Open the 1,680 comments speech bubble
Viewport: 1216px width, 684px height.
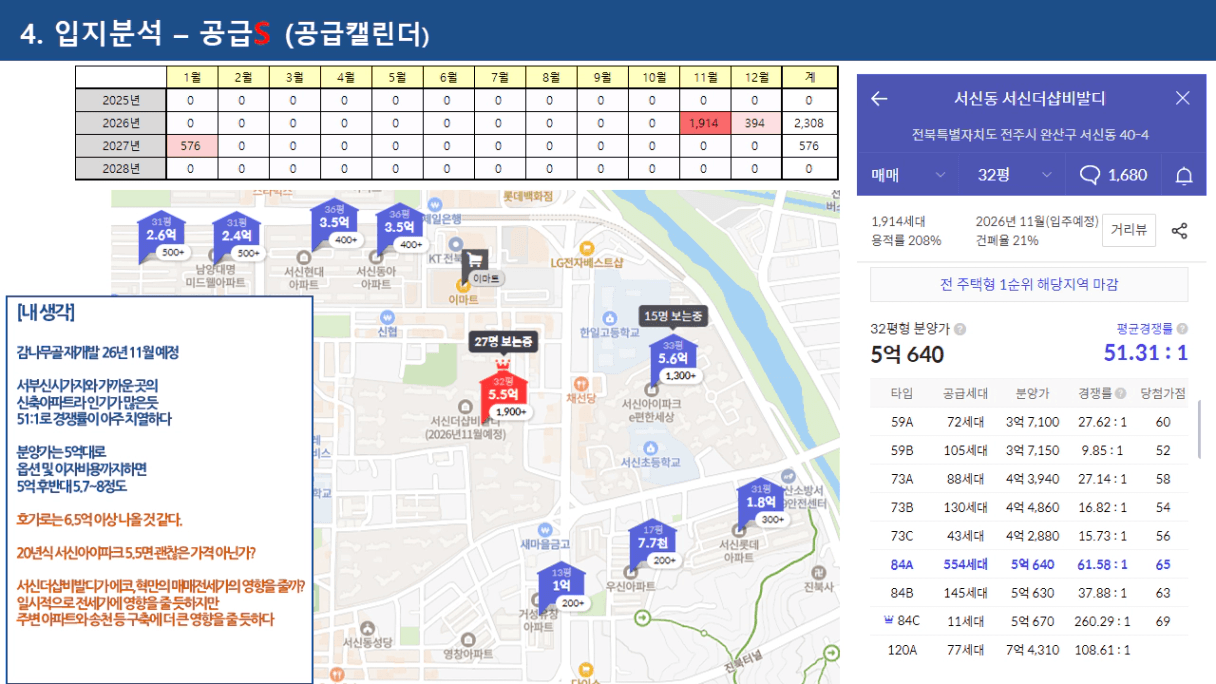(1113, 175)
